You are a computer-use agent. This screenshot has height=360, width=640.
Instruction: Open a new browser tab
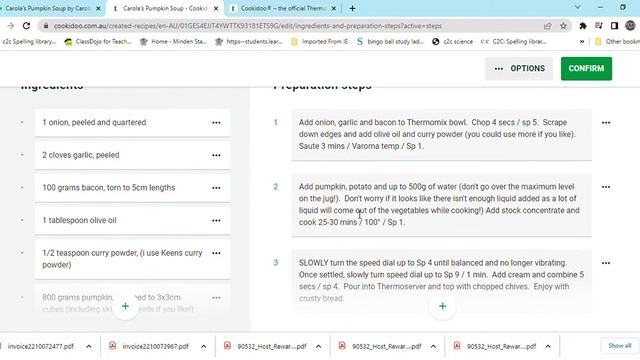[352, 8]
